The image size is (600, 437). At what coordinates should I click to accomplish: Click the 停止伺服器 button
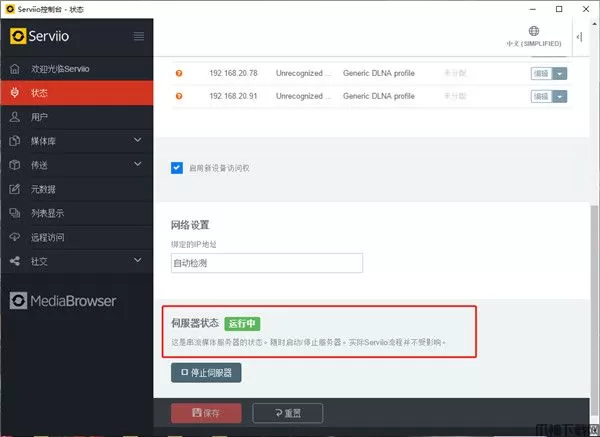pos(206,373)
